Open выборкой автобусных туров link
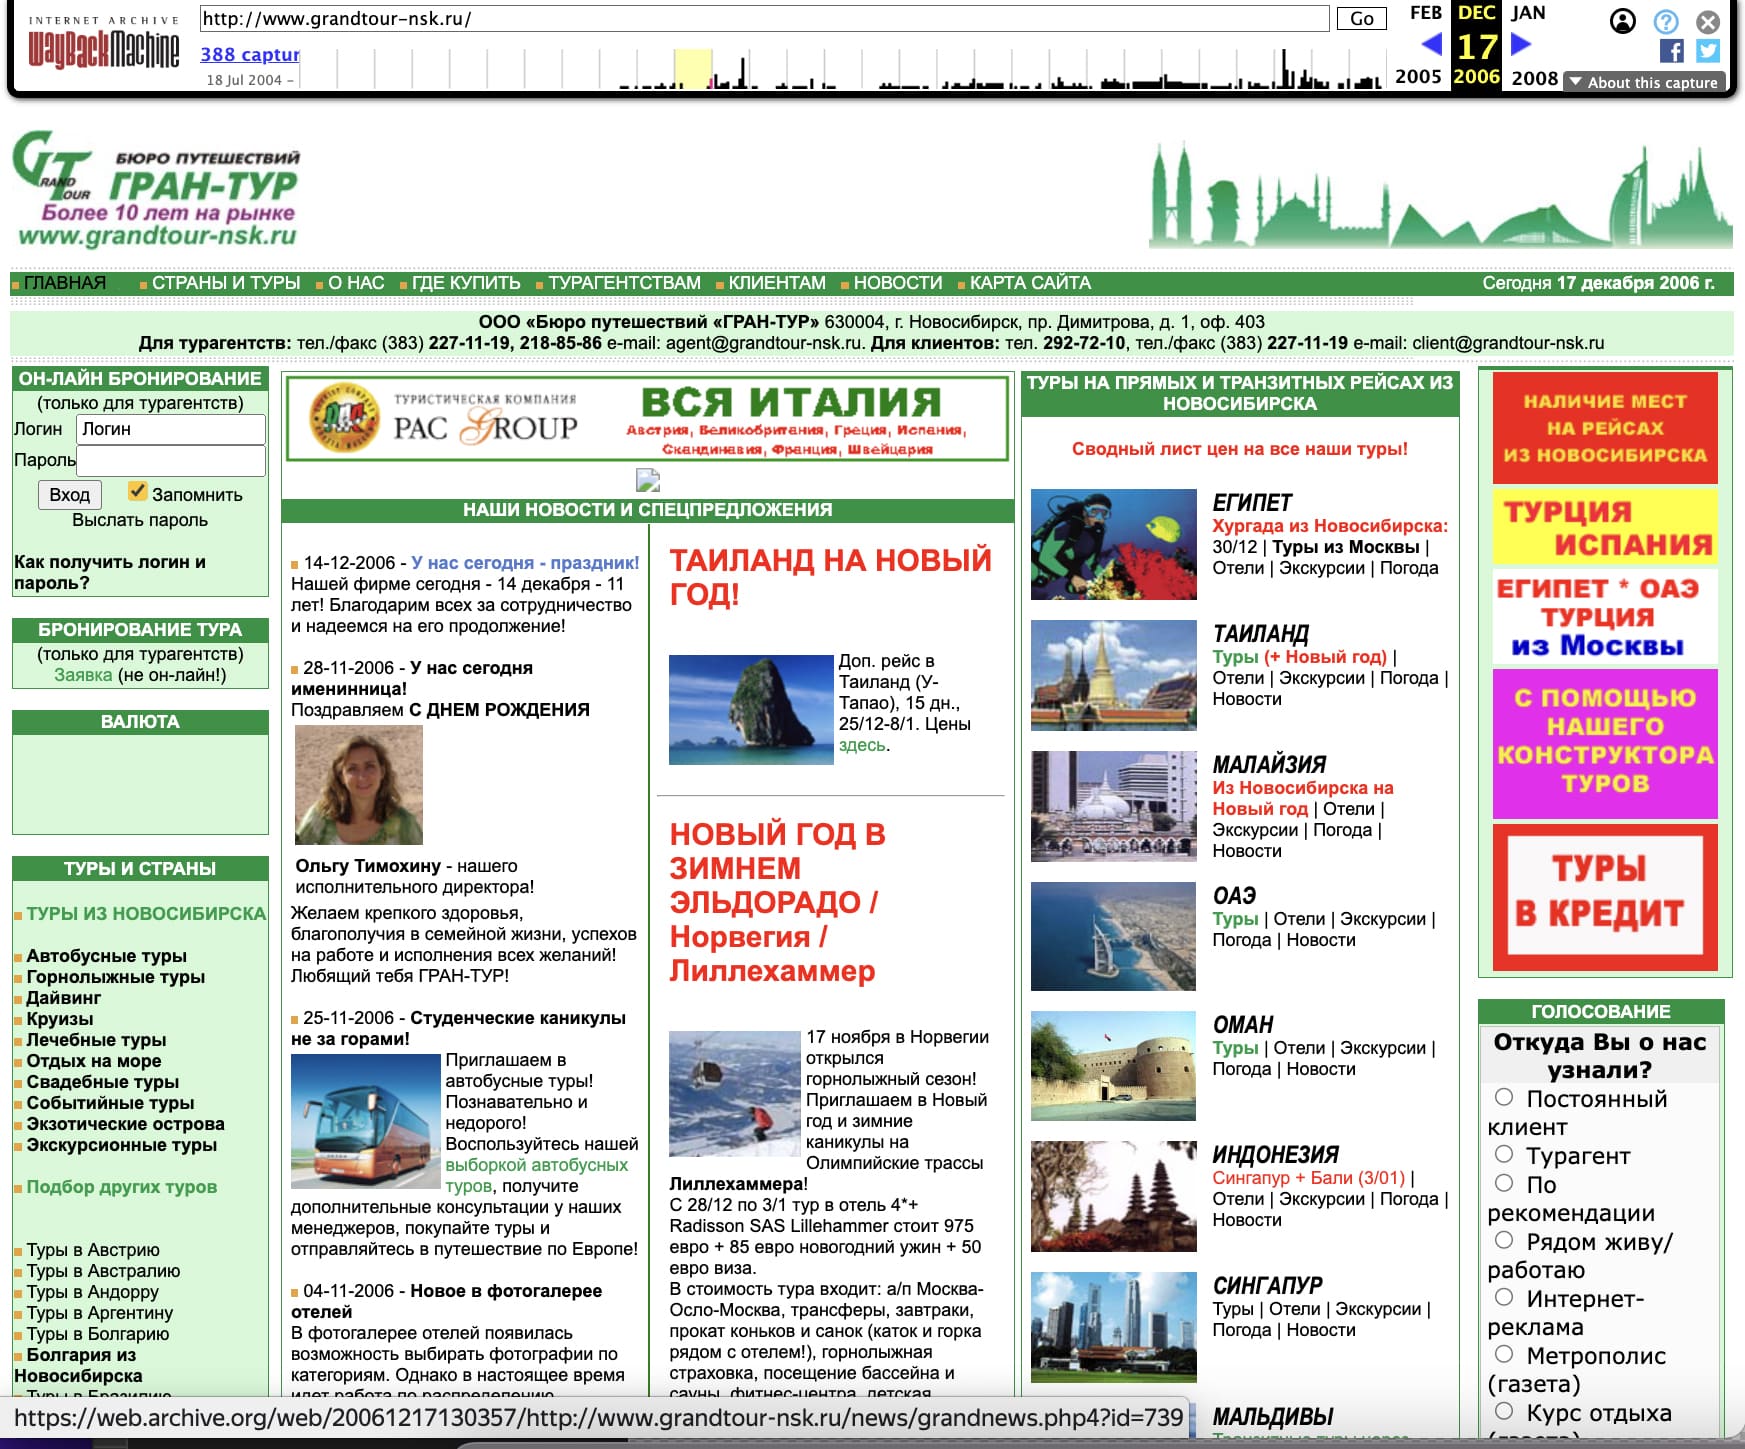This screenshot has height=1449, width=1745. [x=536, y=1175]
